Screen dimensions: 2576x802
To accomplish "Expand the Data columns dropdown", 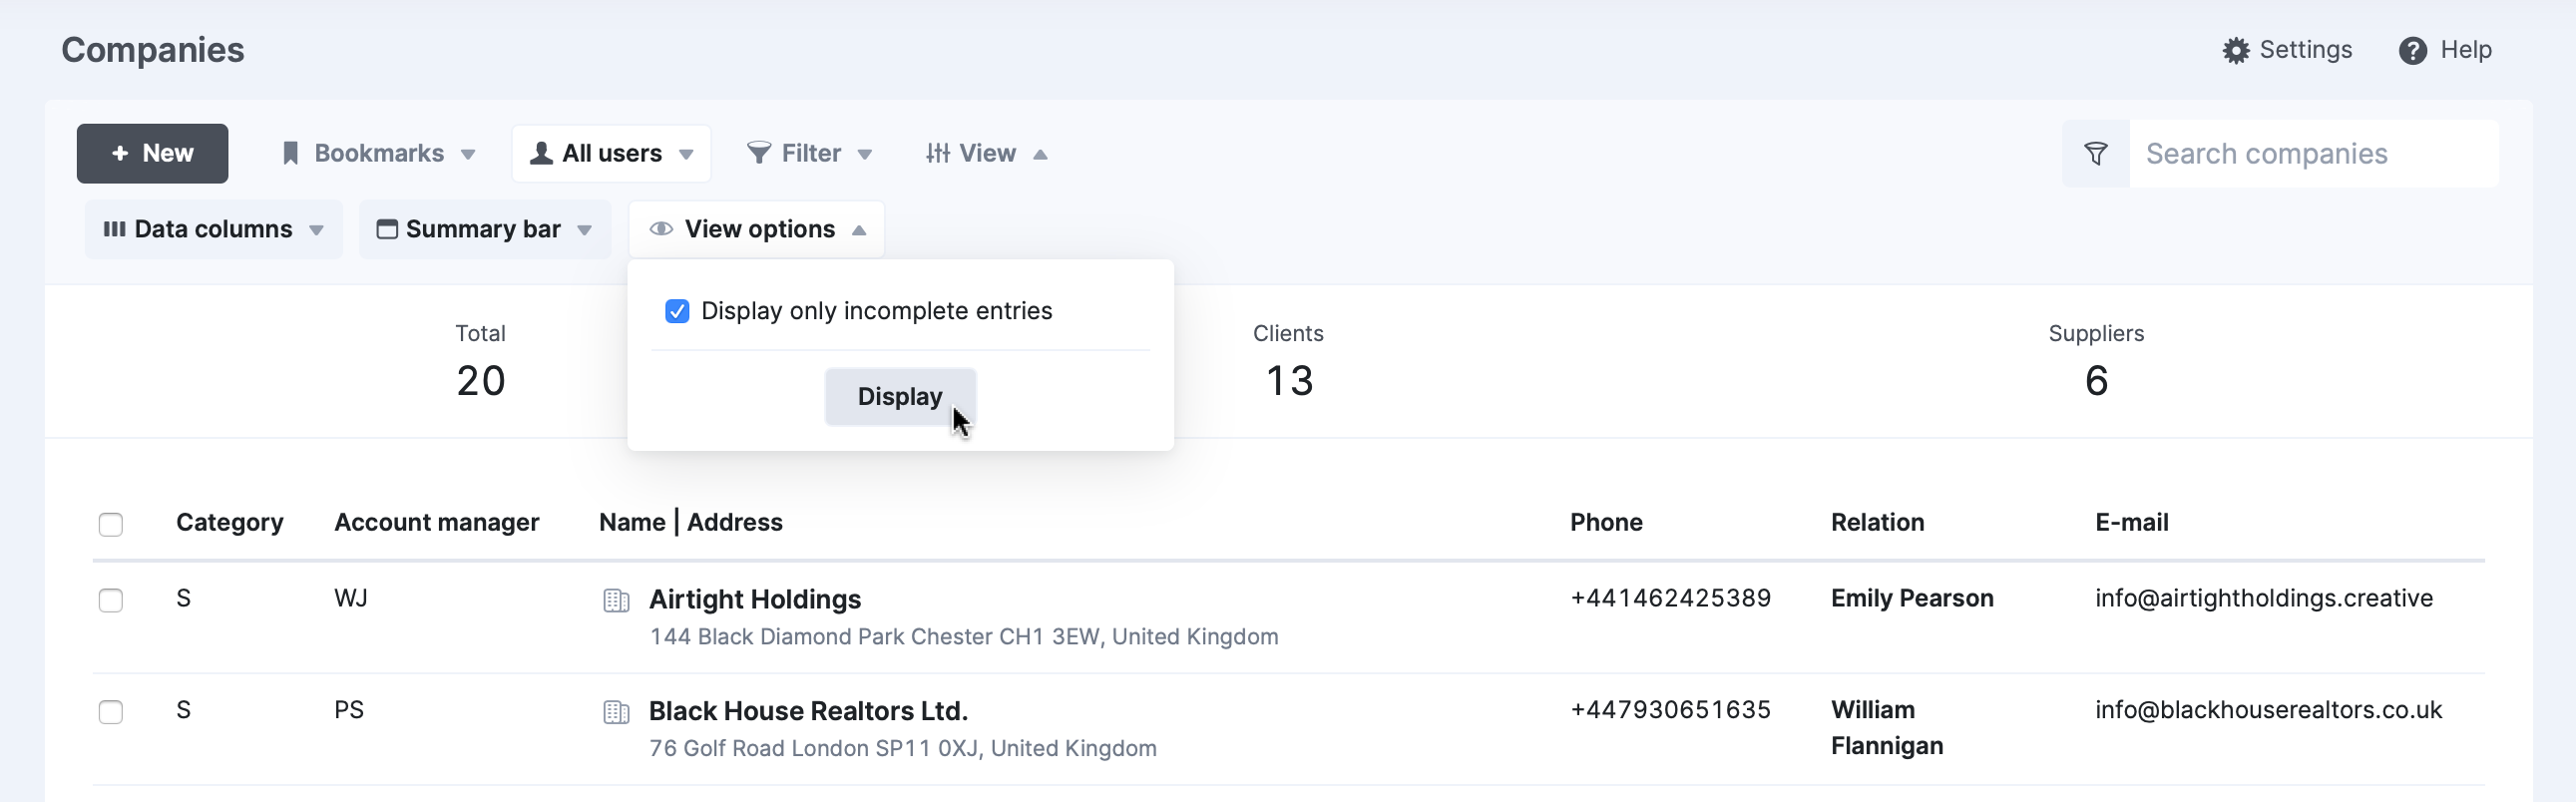I will [x=214, y=230].
